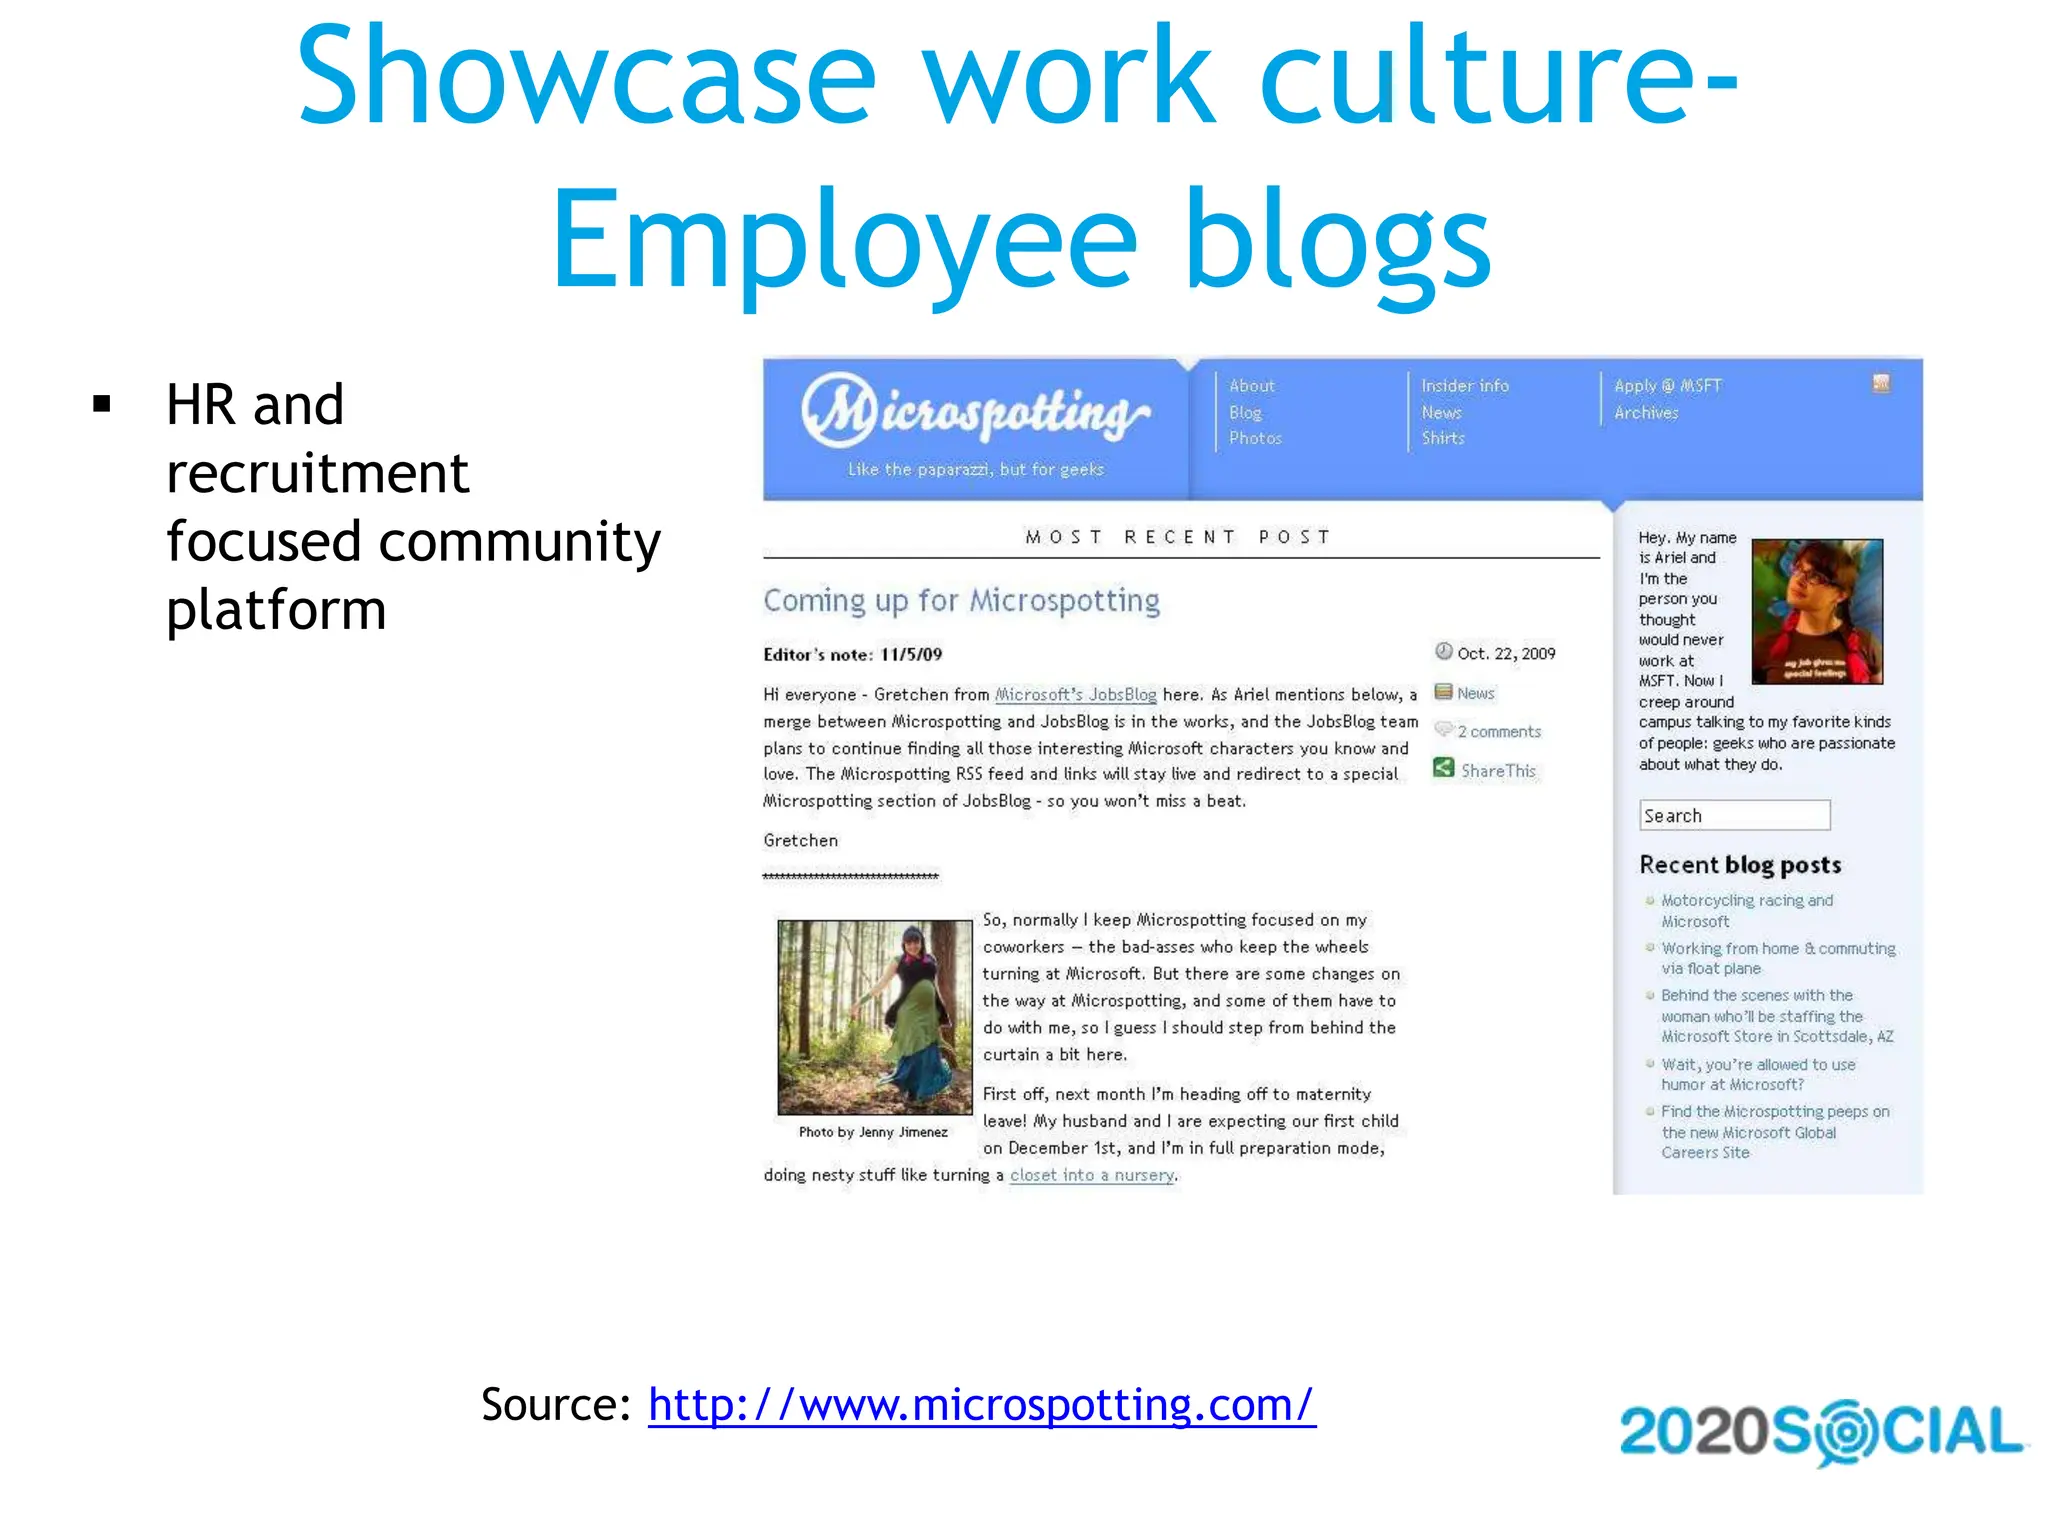
Task: Open the Blog menu item
Action: coord(1245,413)
